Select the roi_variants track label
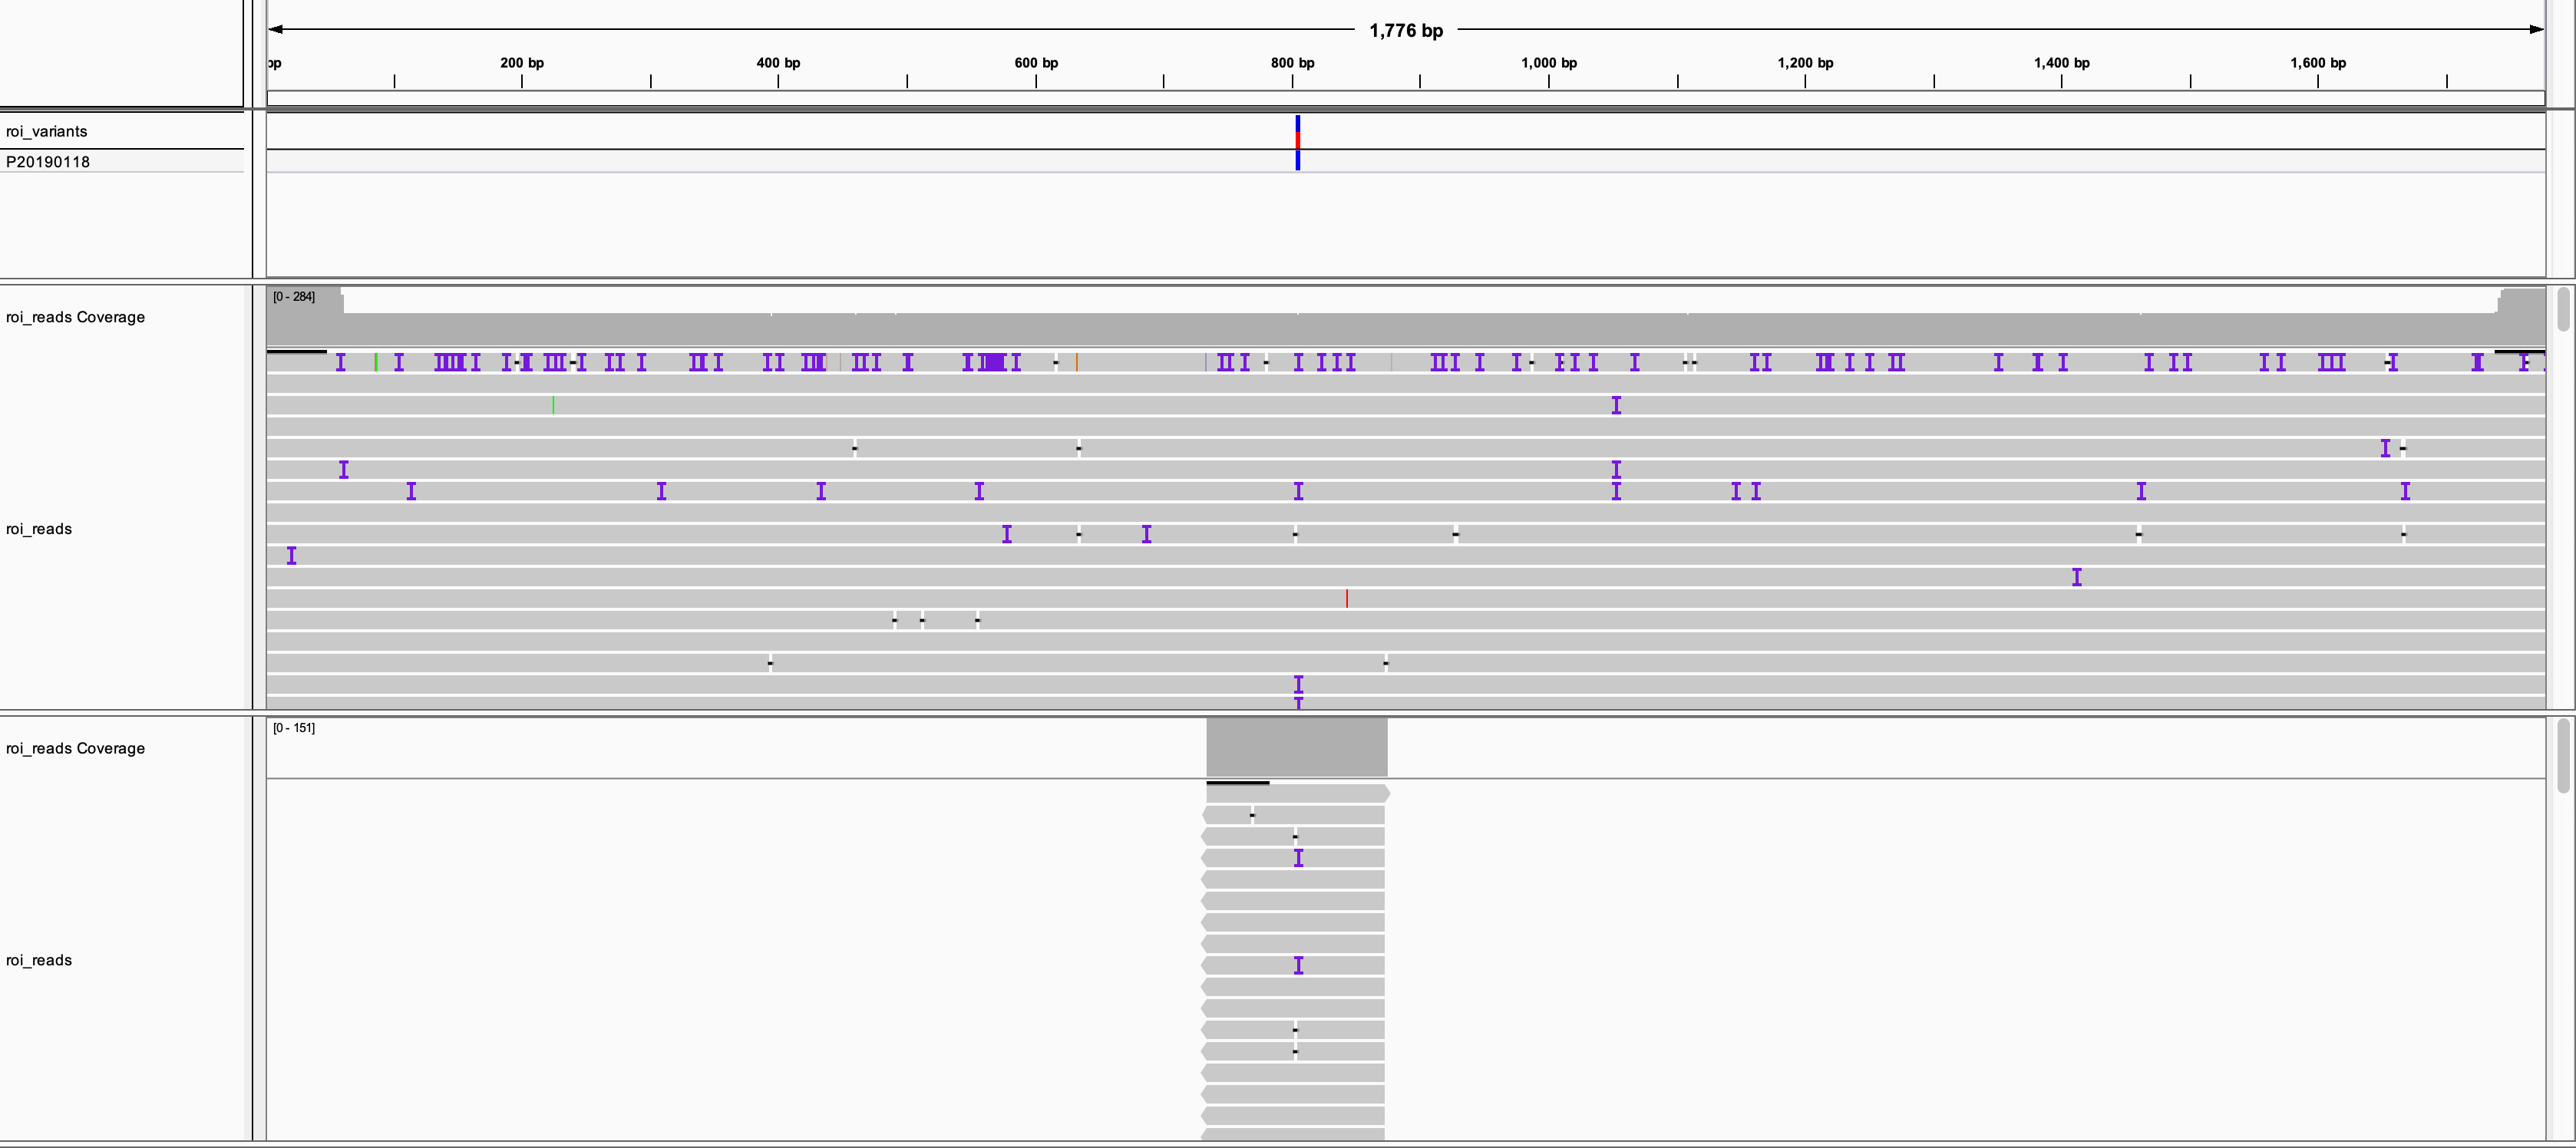The height and width of the screenshot is (1148, 2576). point(46,131)
